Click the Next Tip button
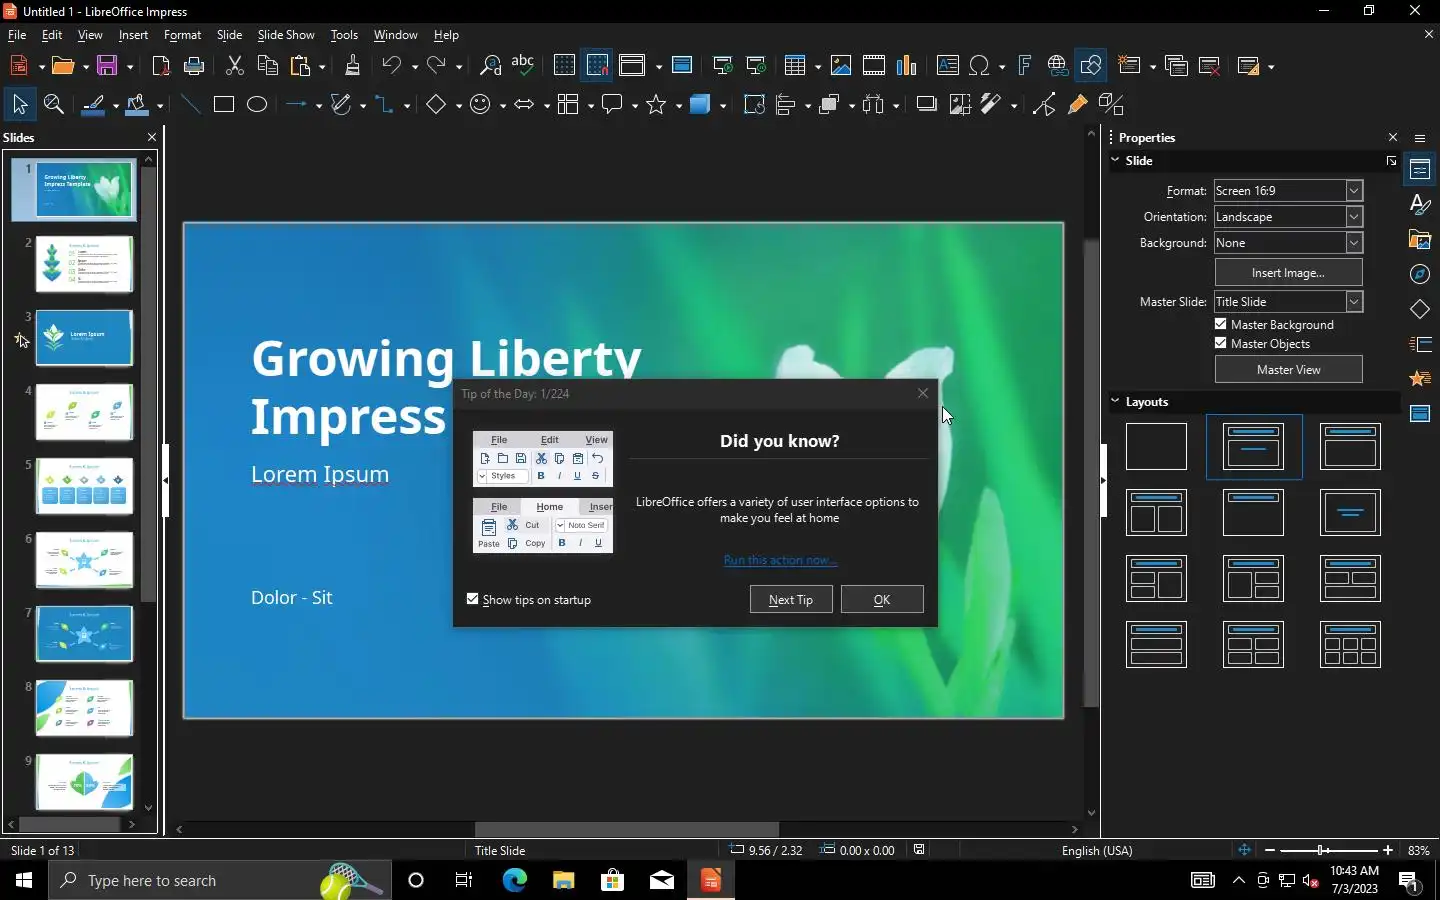The image size is (1440, 900). tap(791, 599)
